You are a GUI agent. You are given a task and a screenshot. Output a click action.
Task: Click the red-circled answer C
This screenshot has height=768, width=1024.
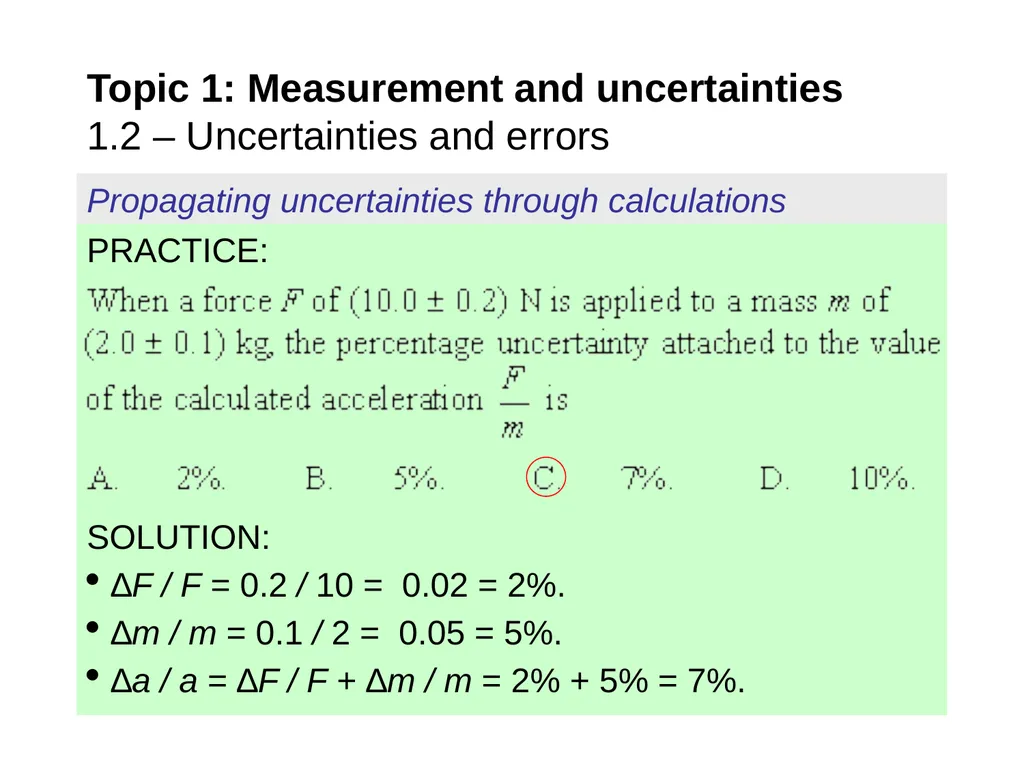[x=545, y=477]
